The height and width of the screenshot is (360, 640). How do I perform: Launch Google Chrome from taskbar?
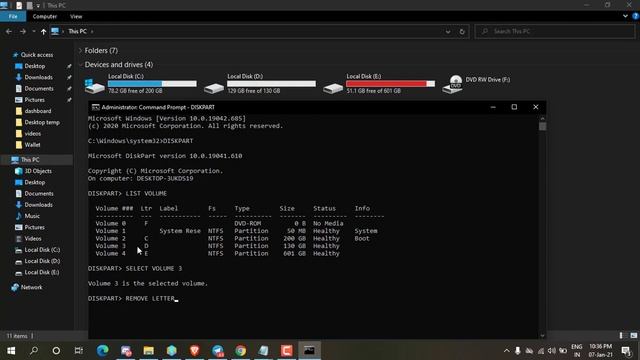(x=240, y=350)
